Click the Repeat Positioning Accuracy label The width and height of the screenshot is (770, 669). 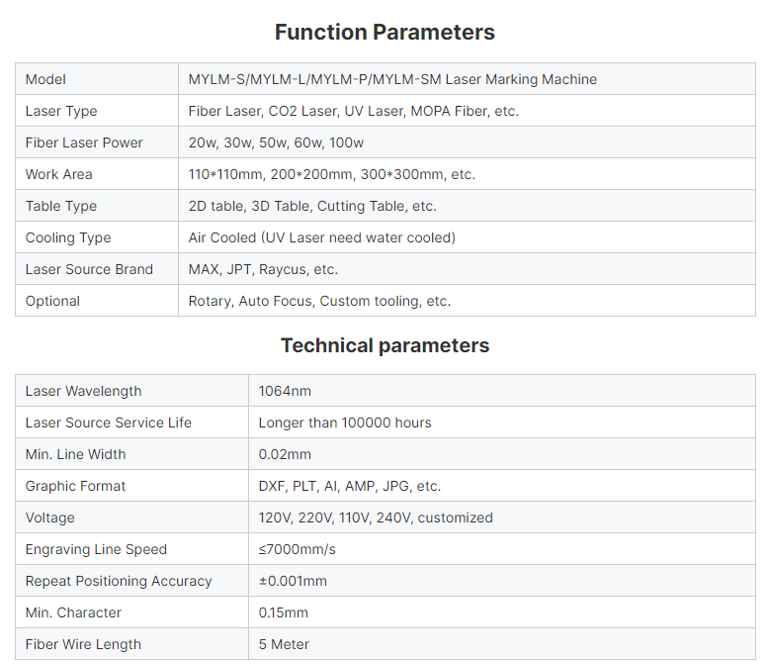(119, 581)
